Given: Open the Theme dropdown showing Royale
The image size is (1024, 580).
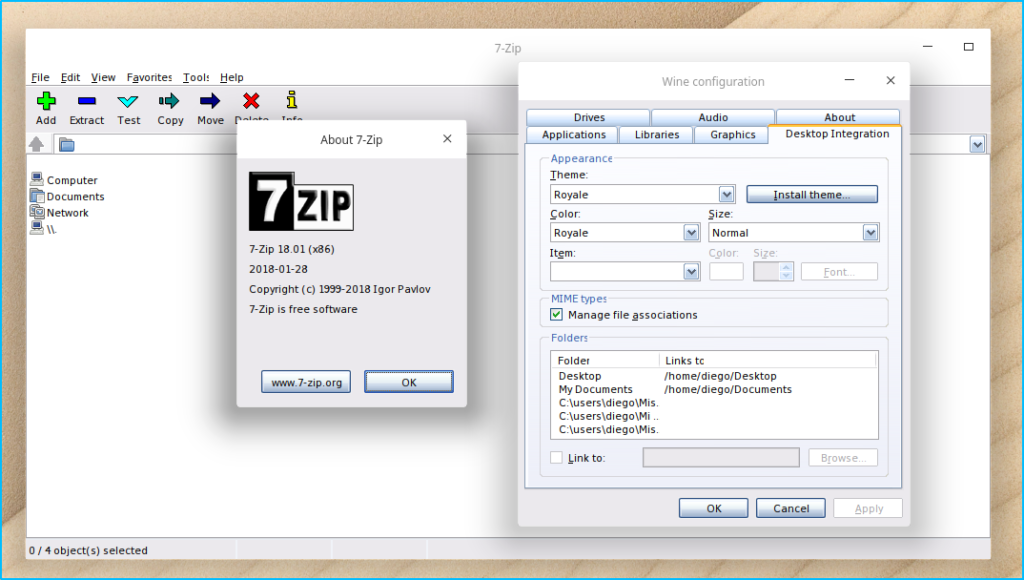Looking at the screenshot, I should coord(726,195).
